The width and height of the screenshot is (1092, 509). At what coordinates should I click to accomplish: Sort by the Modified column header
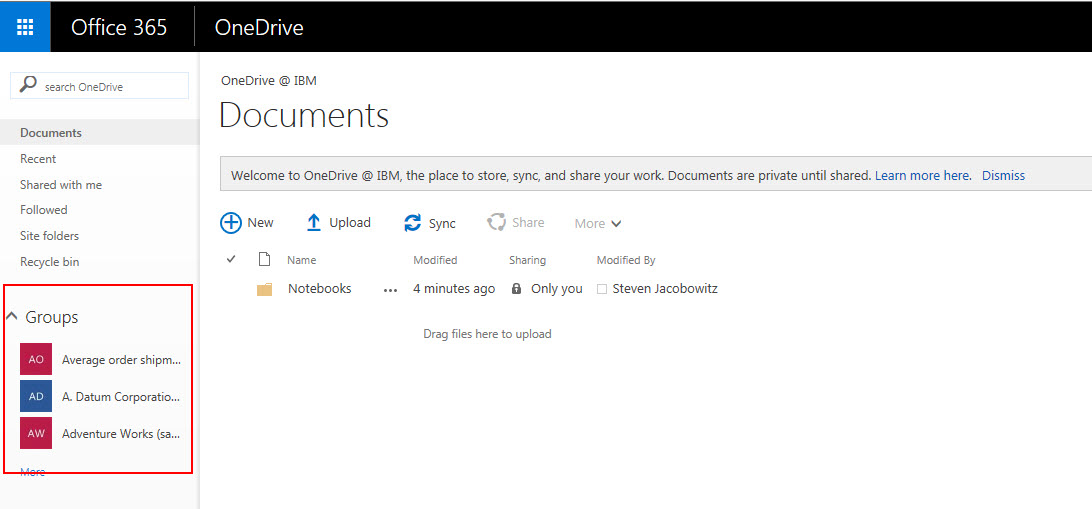[x=435, y=260]
